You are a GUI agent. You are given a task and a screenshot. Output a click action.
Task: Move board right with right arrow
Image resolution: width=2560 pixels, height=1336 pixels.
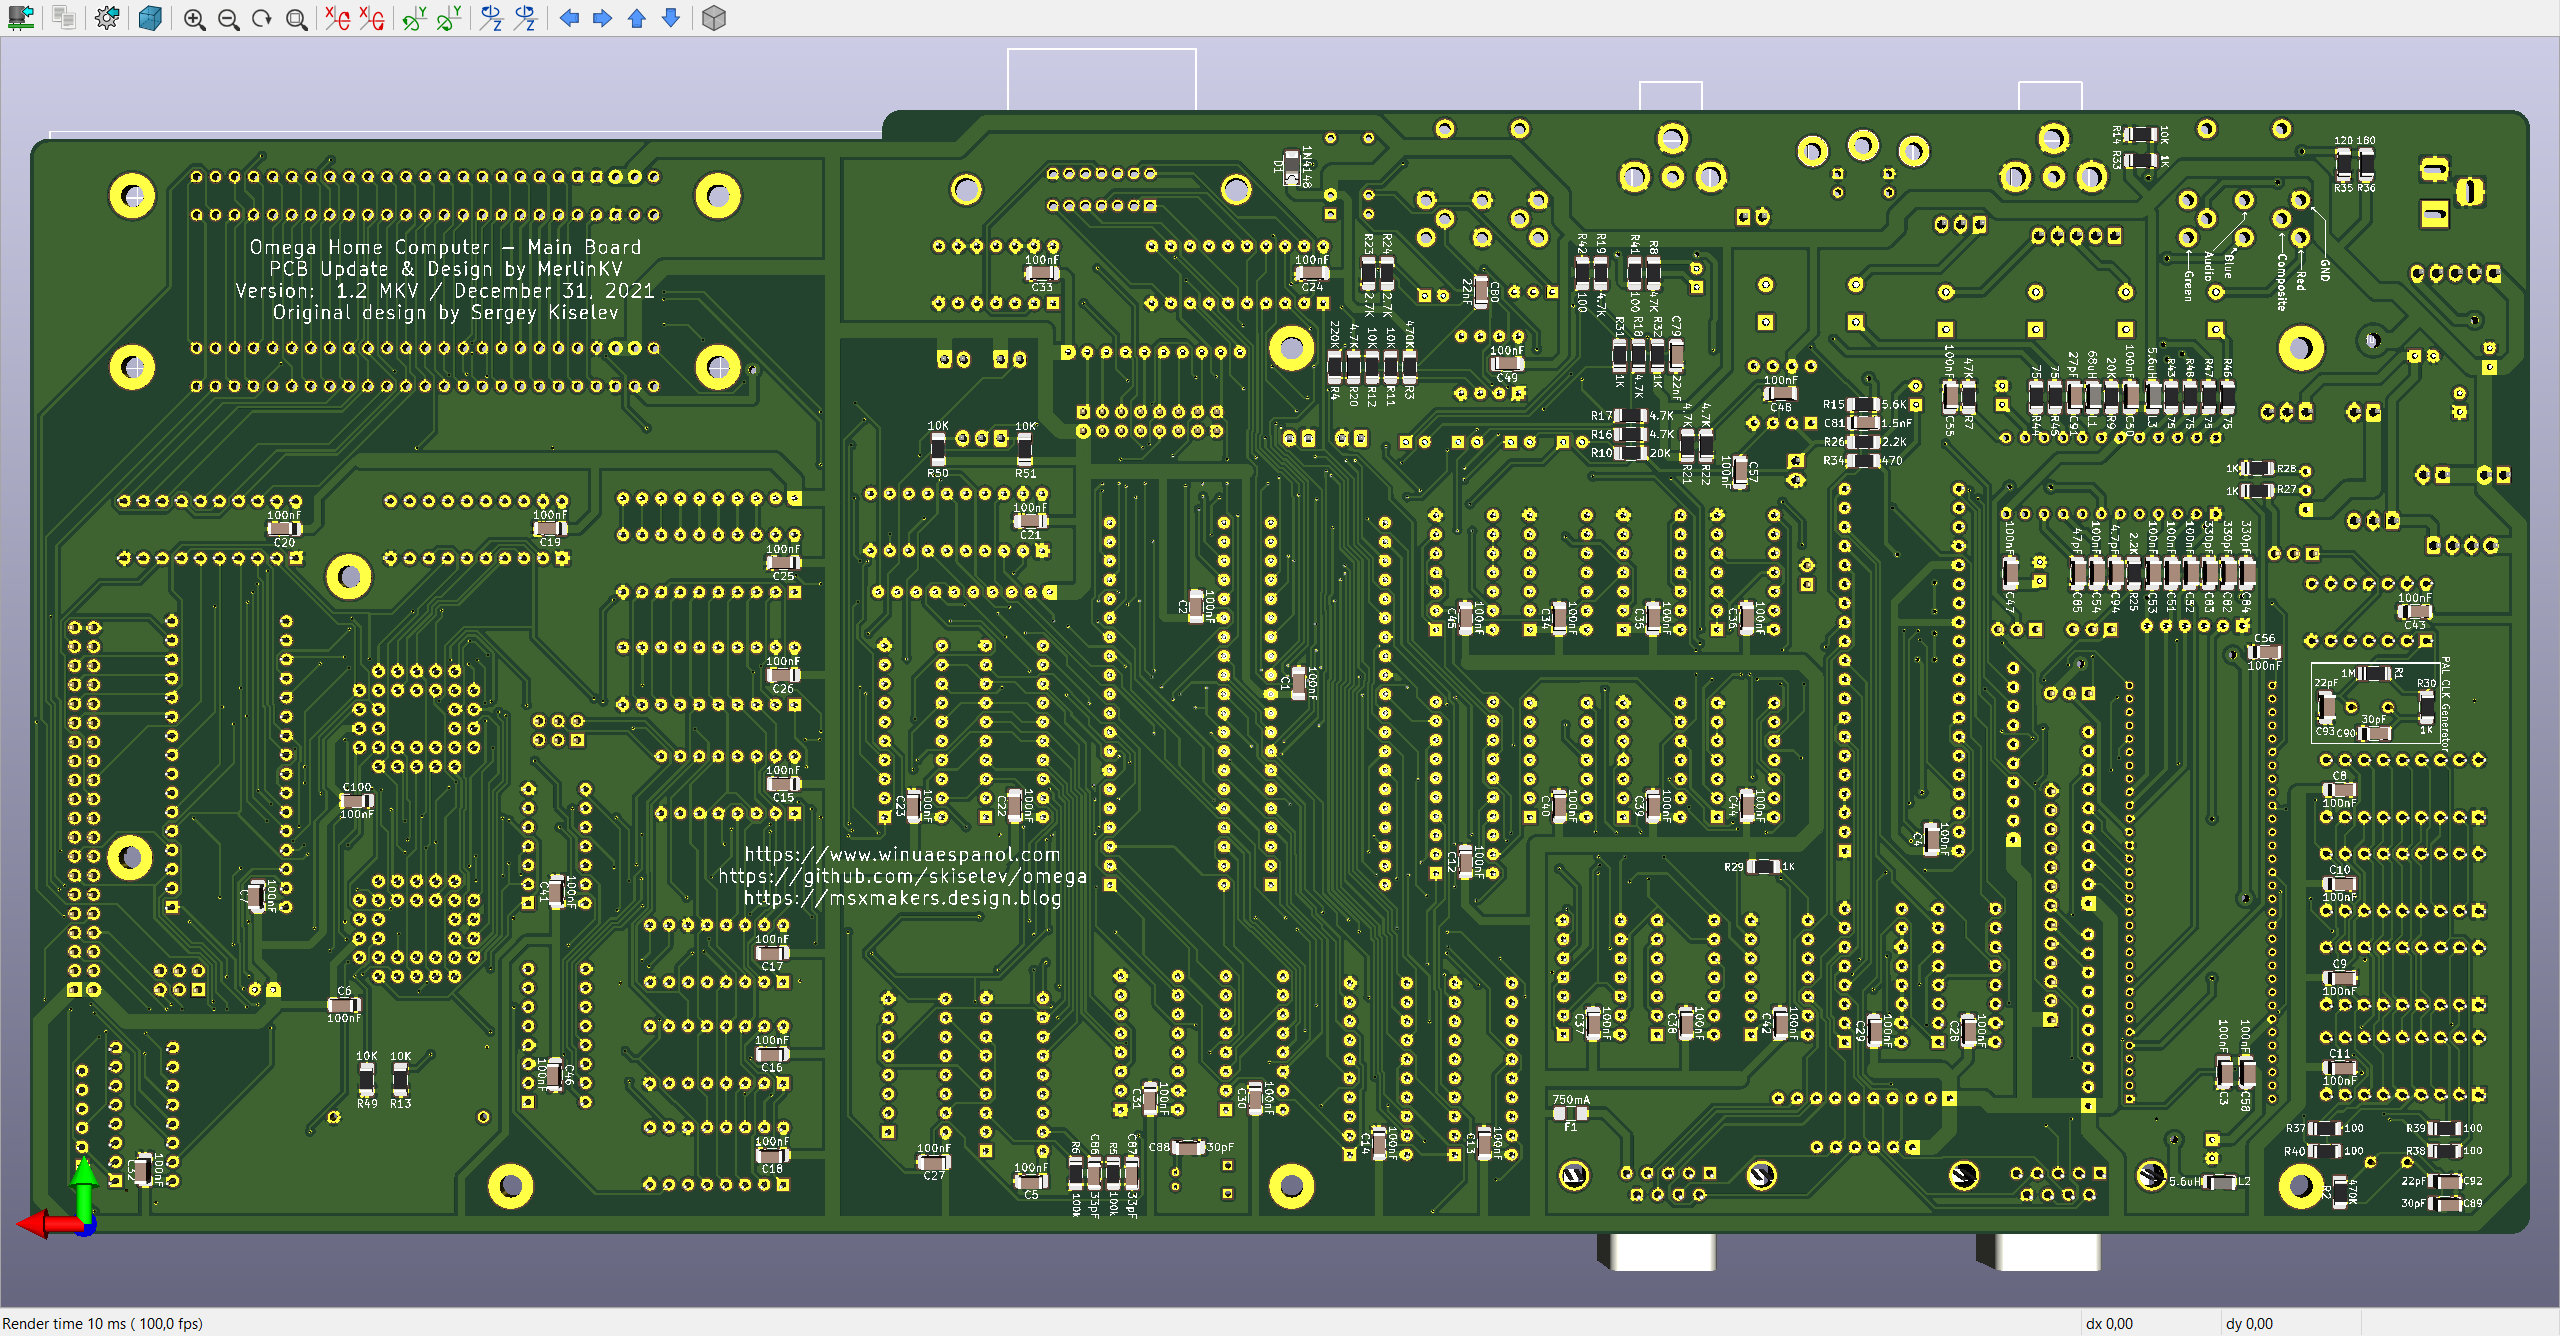point(602,18)
